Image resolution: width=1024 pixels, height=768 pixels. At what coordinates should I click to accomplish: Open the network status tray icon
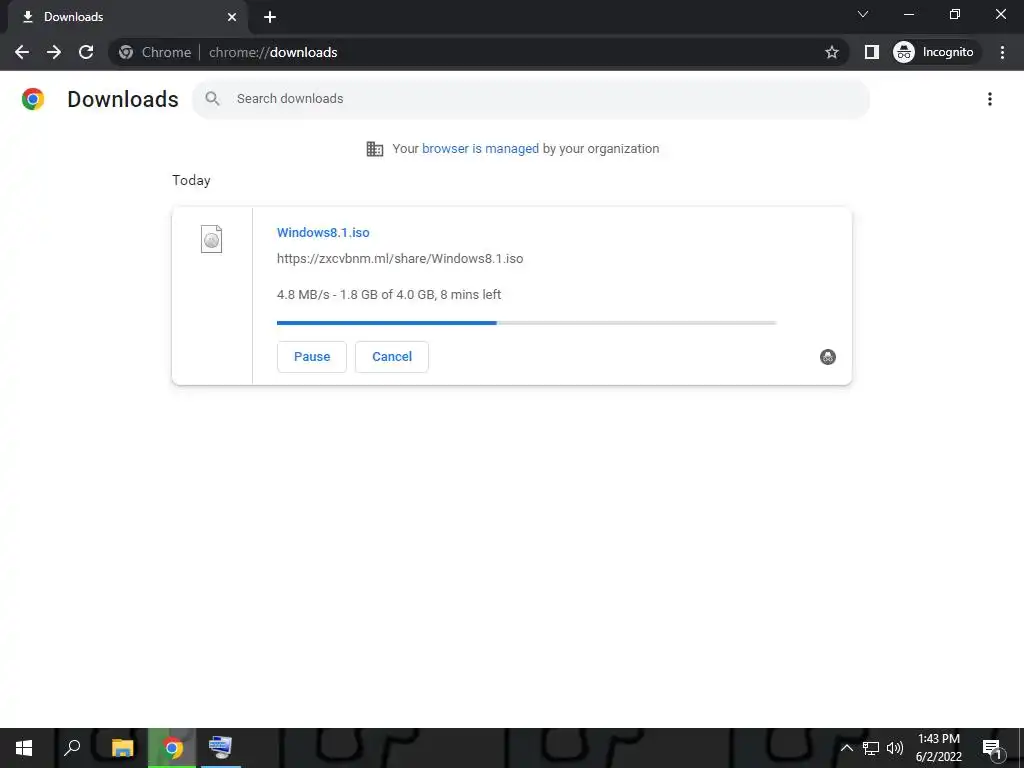871,748
